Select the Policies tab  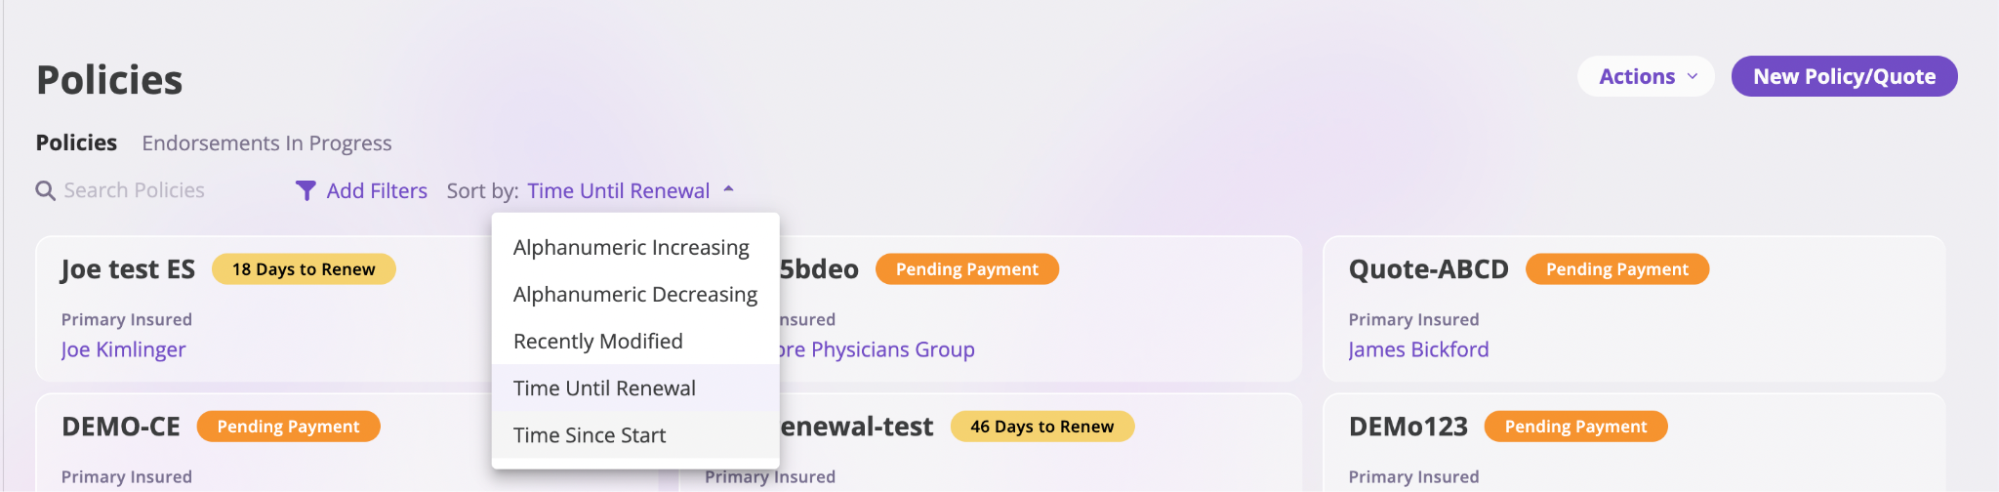click(x=76, y=143)
